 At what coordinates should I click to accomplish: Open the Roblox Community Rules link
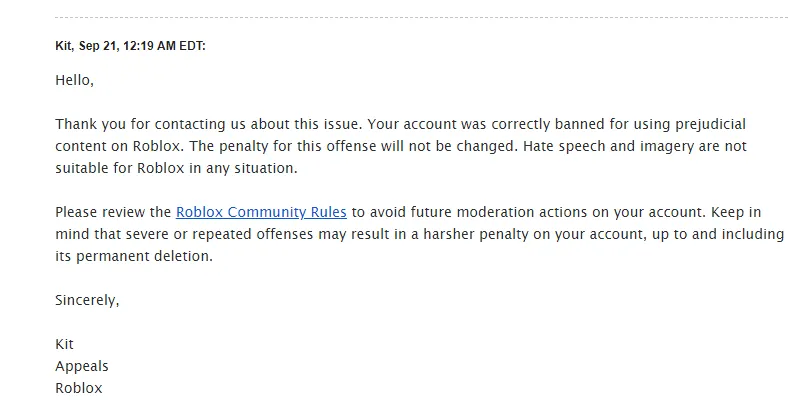pyautogui.click(x=261, y=212)
